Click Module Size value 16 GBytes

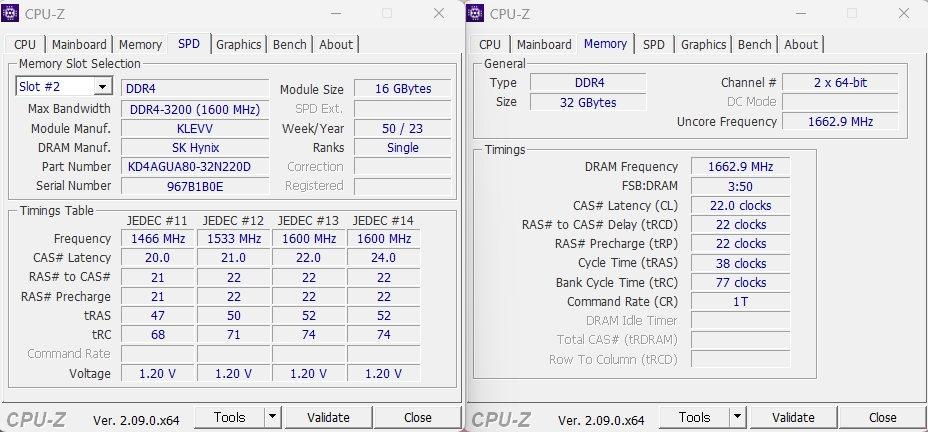[x=402, y=89]
